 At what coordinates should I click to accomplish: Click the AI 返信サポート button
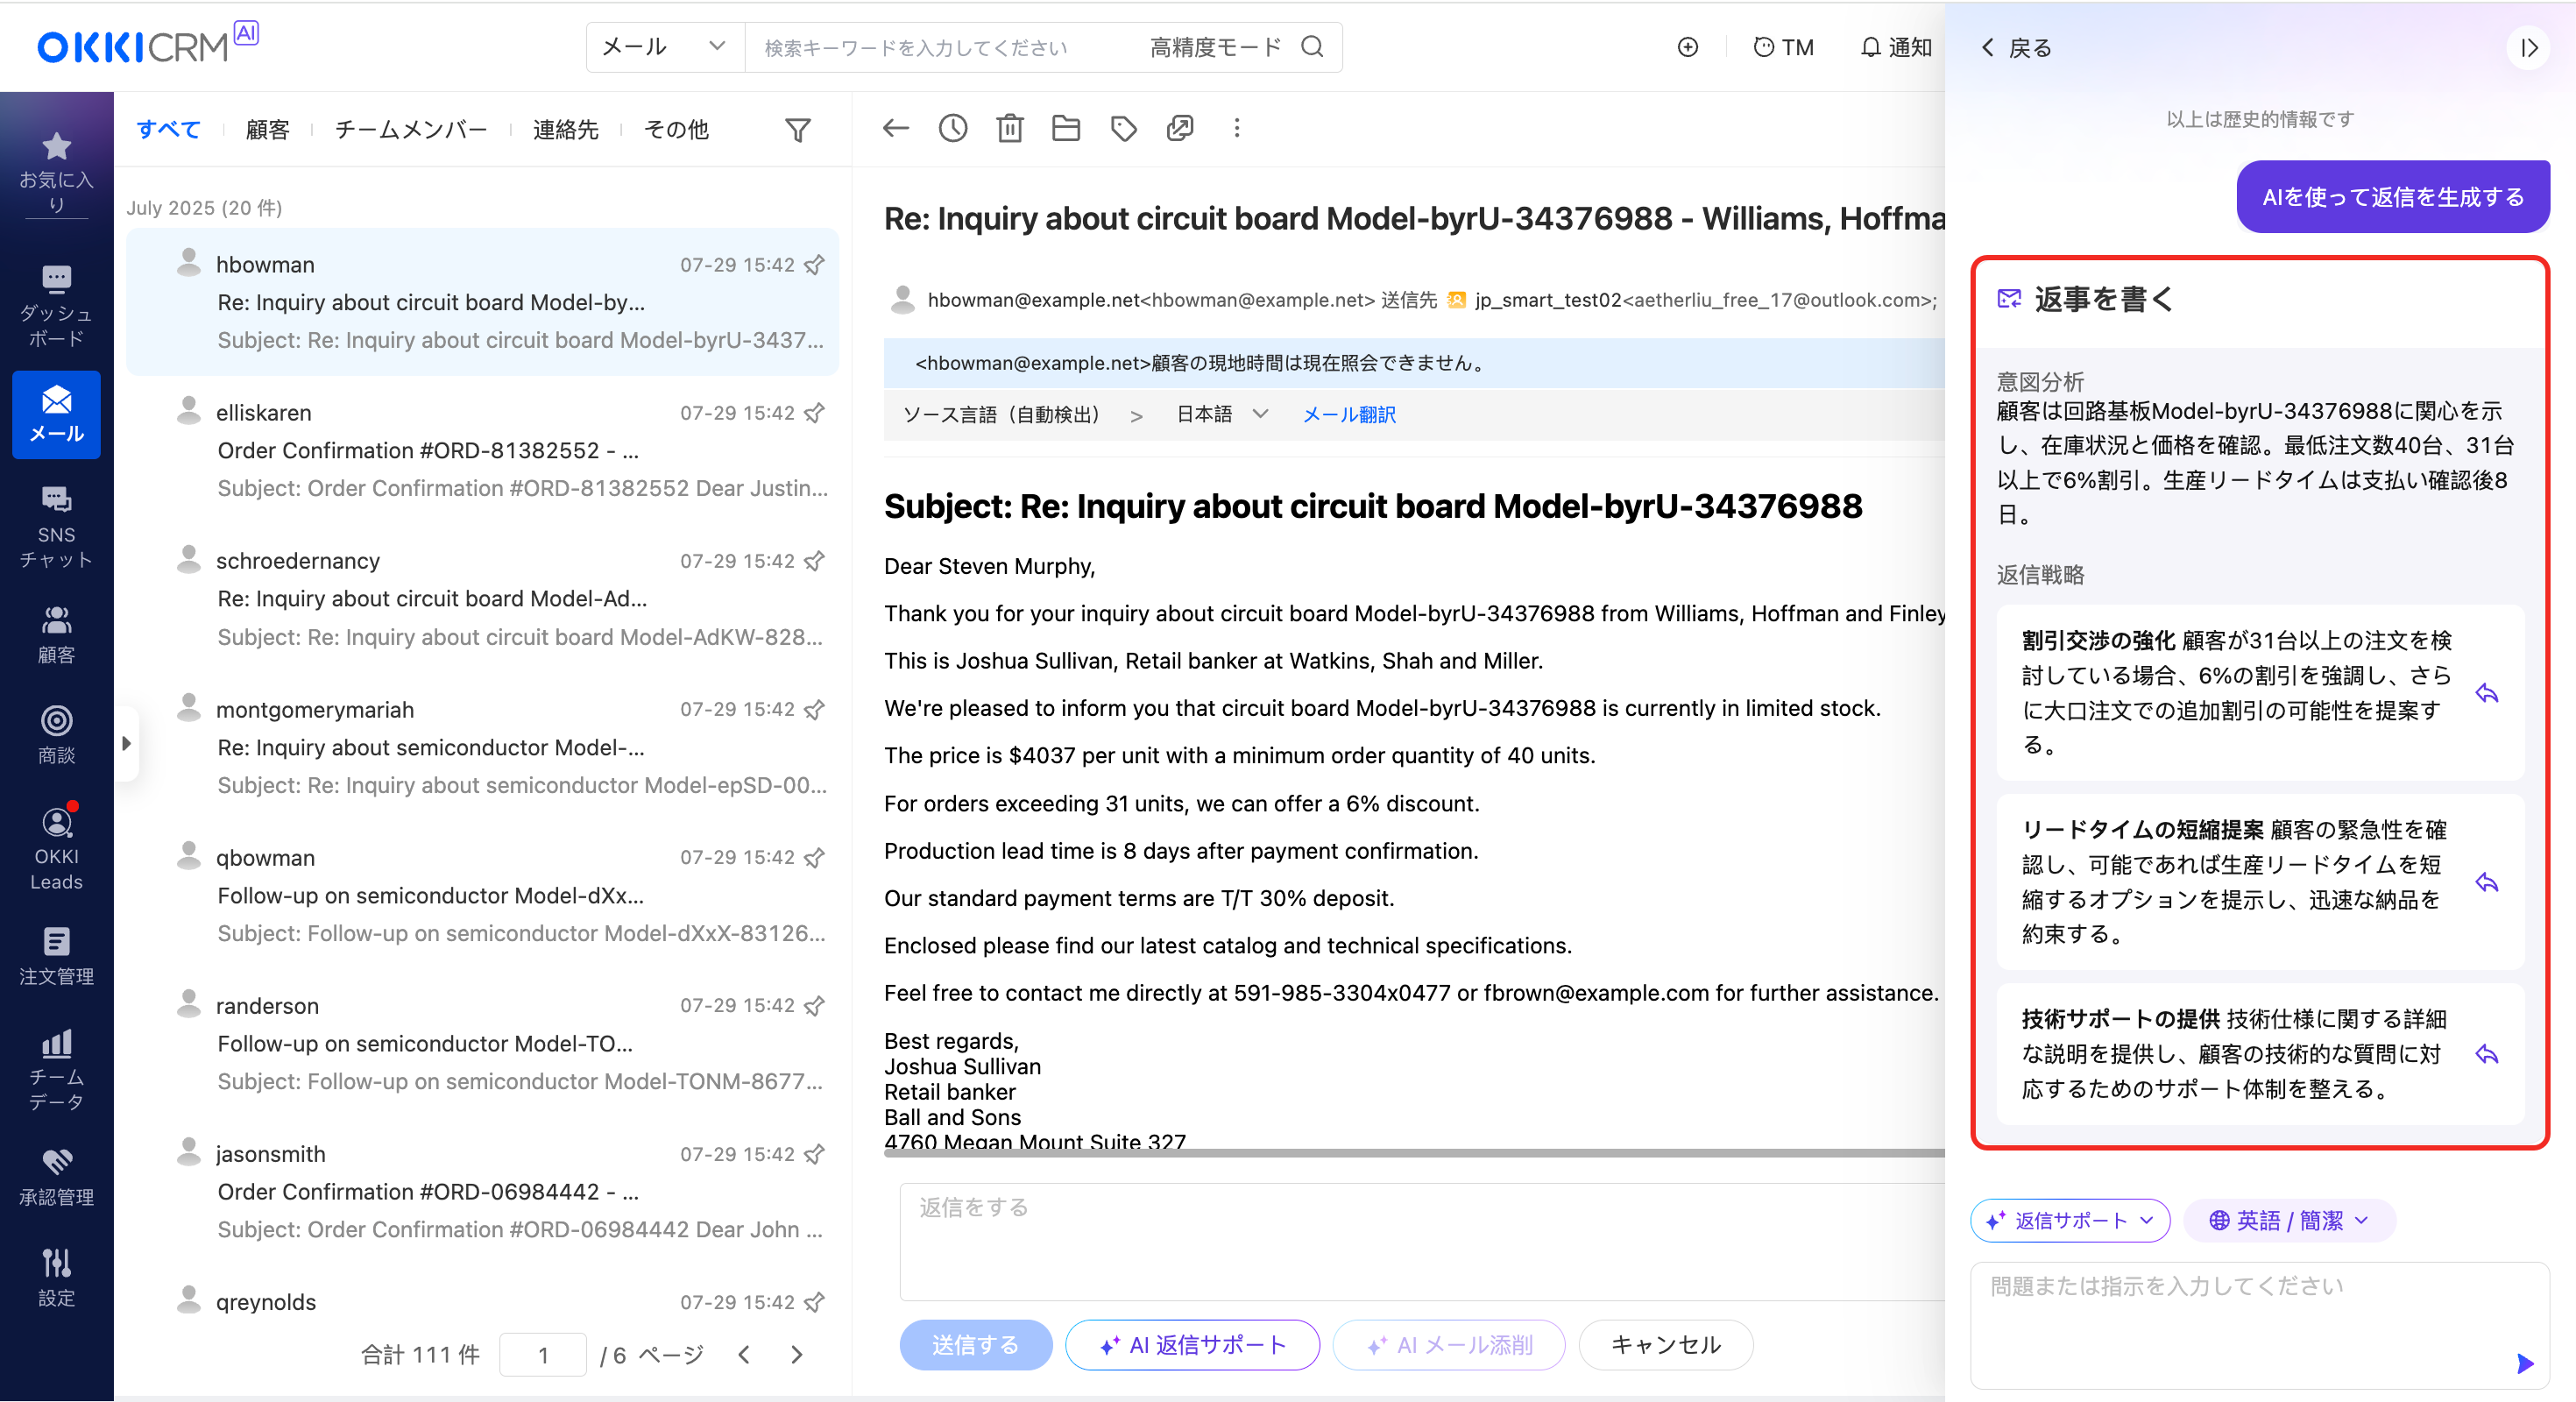click(1192, 1344)
